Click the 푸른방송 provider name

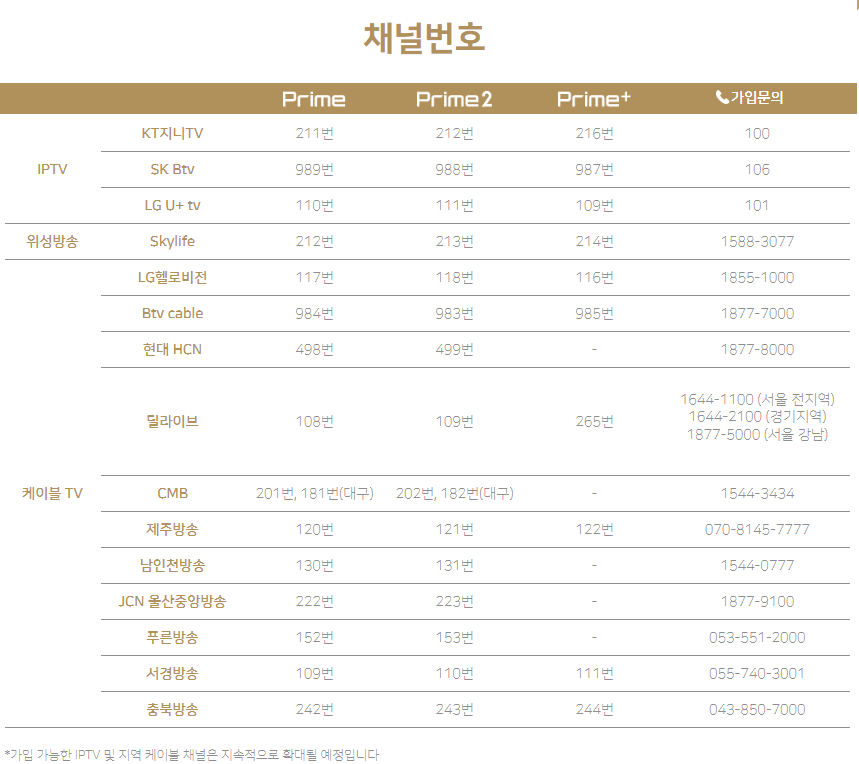(x=172, y=637)
